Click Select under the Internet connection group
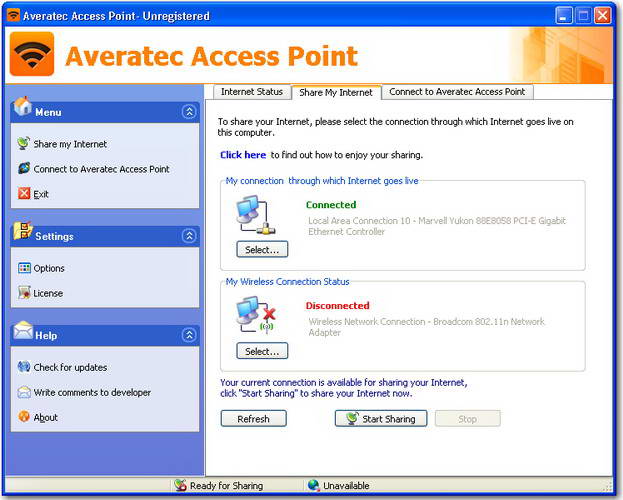This screenshot has height=500, width=623. tap(262, 249)
